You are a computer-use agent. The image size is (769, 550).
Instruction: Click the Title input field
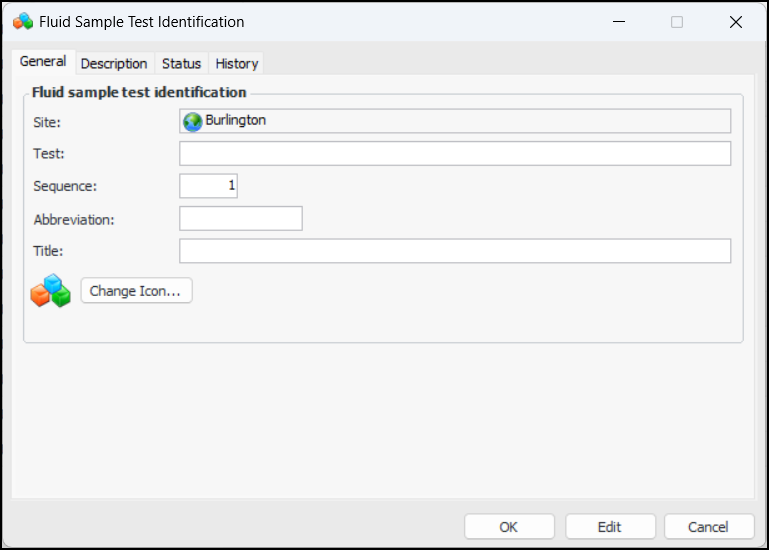(x=455, y=251)
